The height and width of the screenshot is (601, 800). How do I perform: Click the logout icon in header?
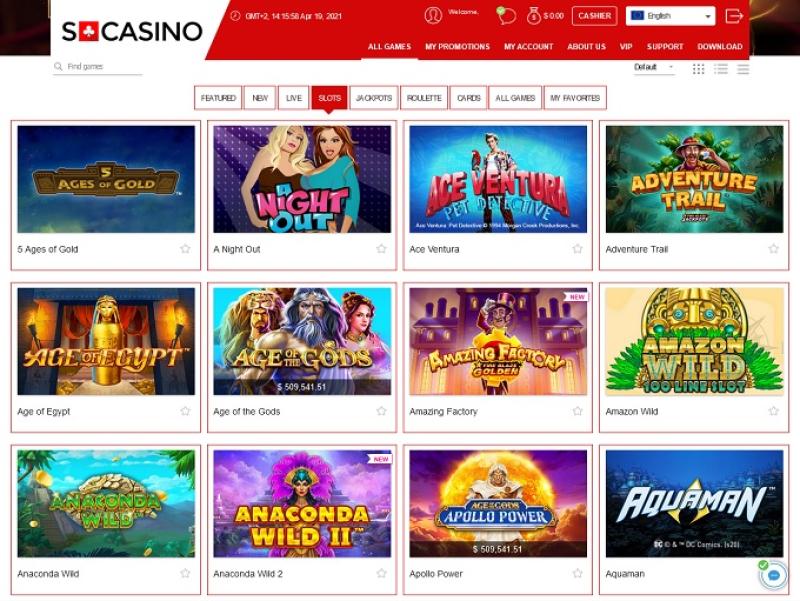[x=734, y=16]
